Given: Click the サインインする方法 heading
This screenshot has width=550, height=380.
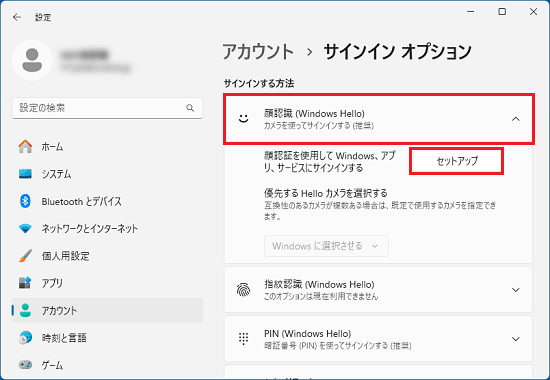Looking at the screenshot, I should [x=259, y=84].
